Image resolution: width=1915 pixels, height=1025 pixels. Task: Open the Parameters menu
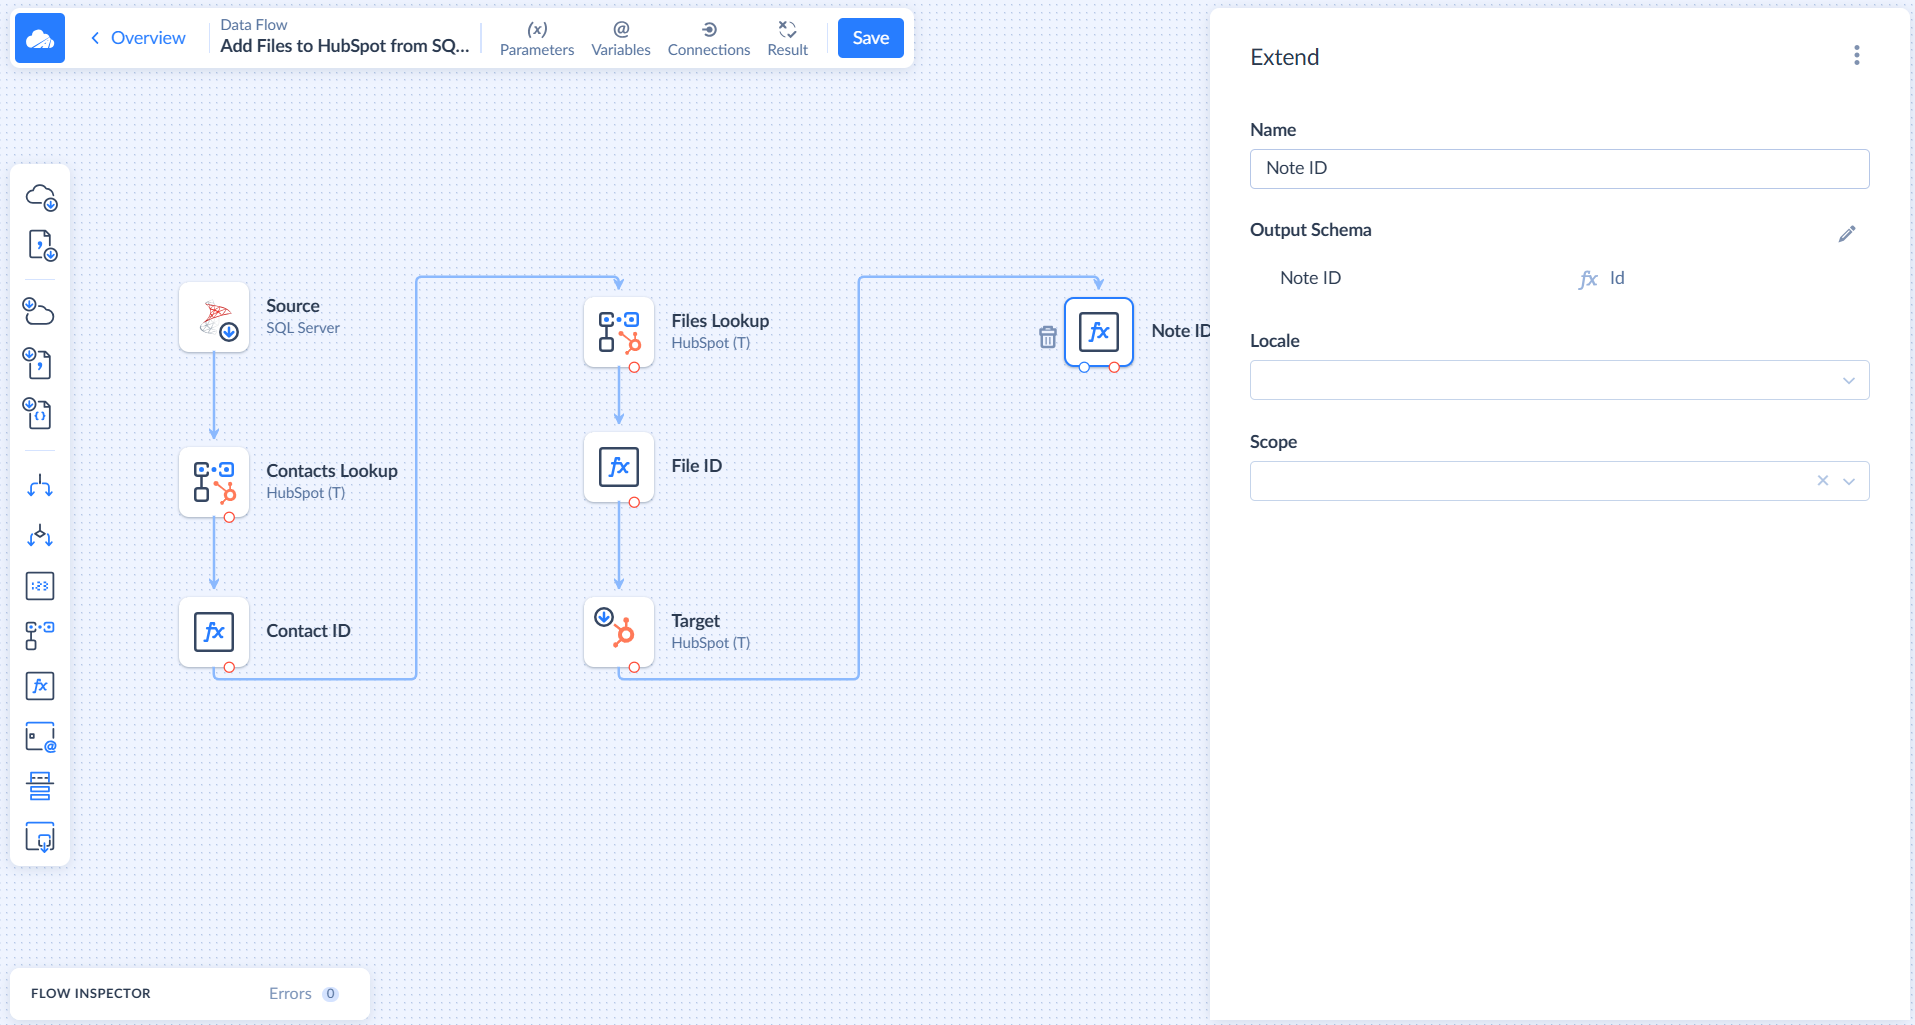537,38
